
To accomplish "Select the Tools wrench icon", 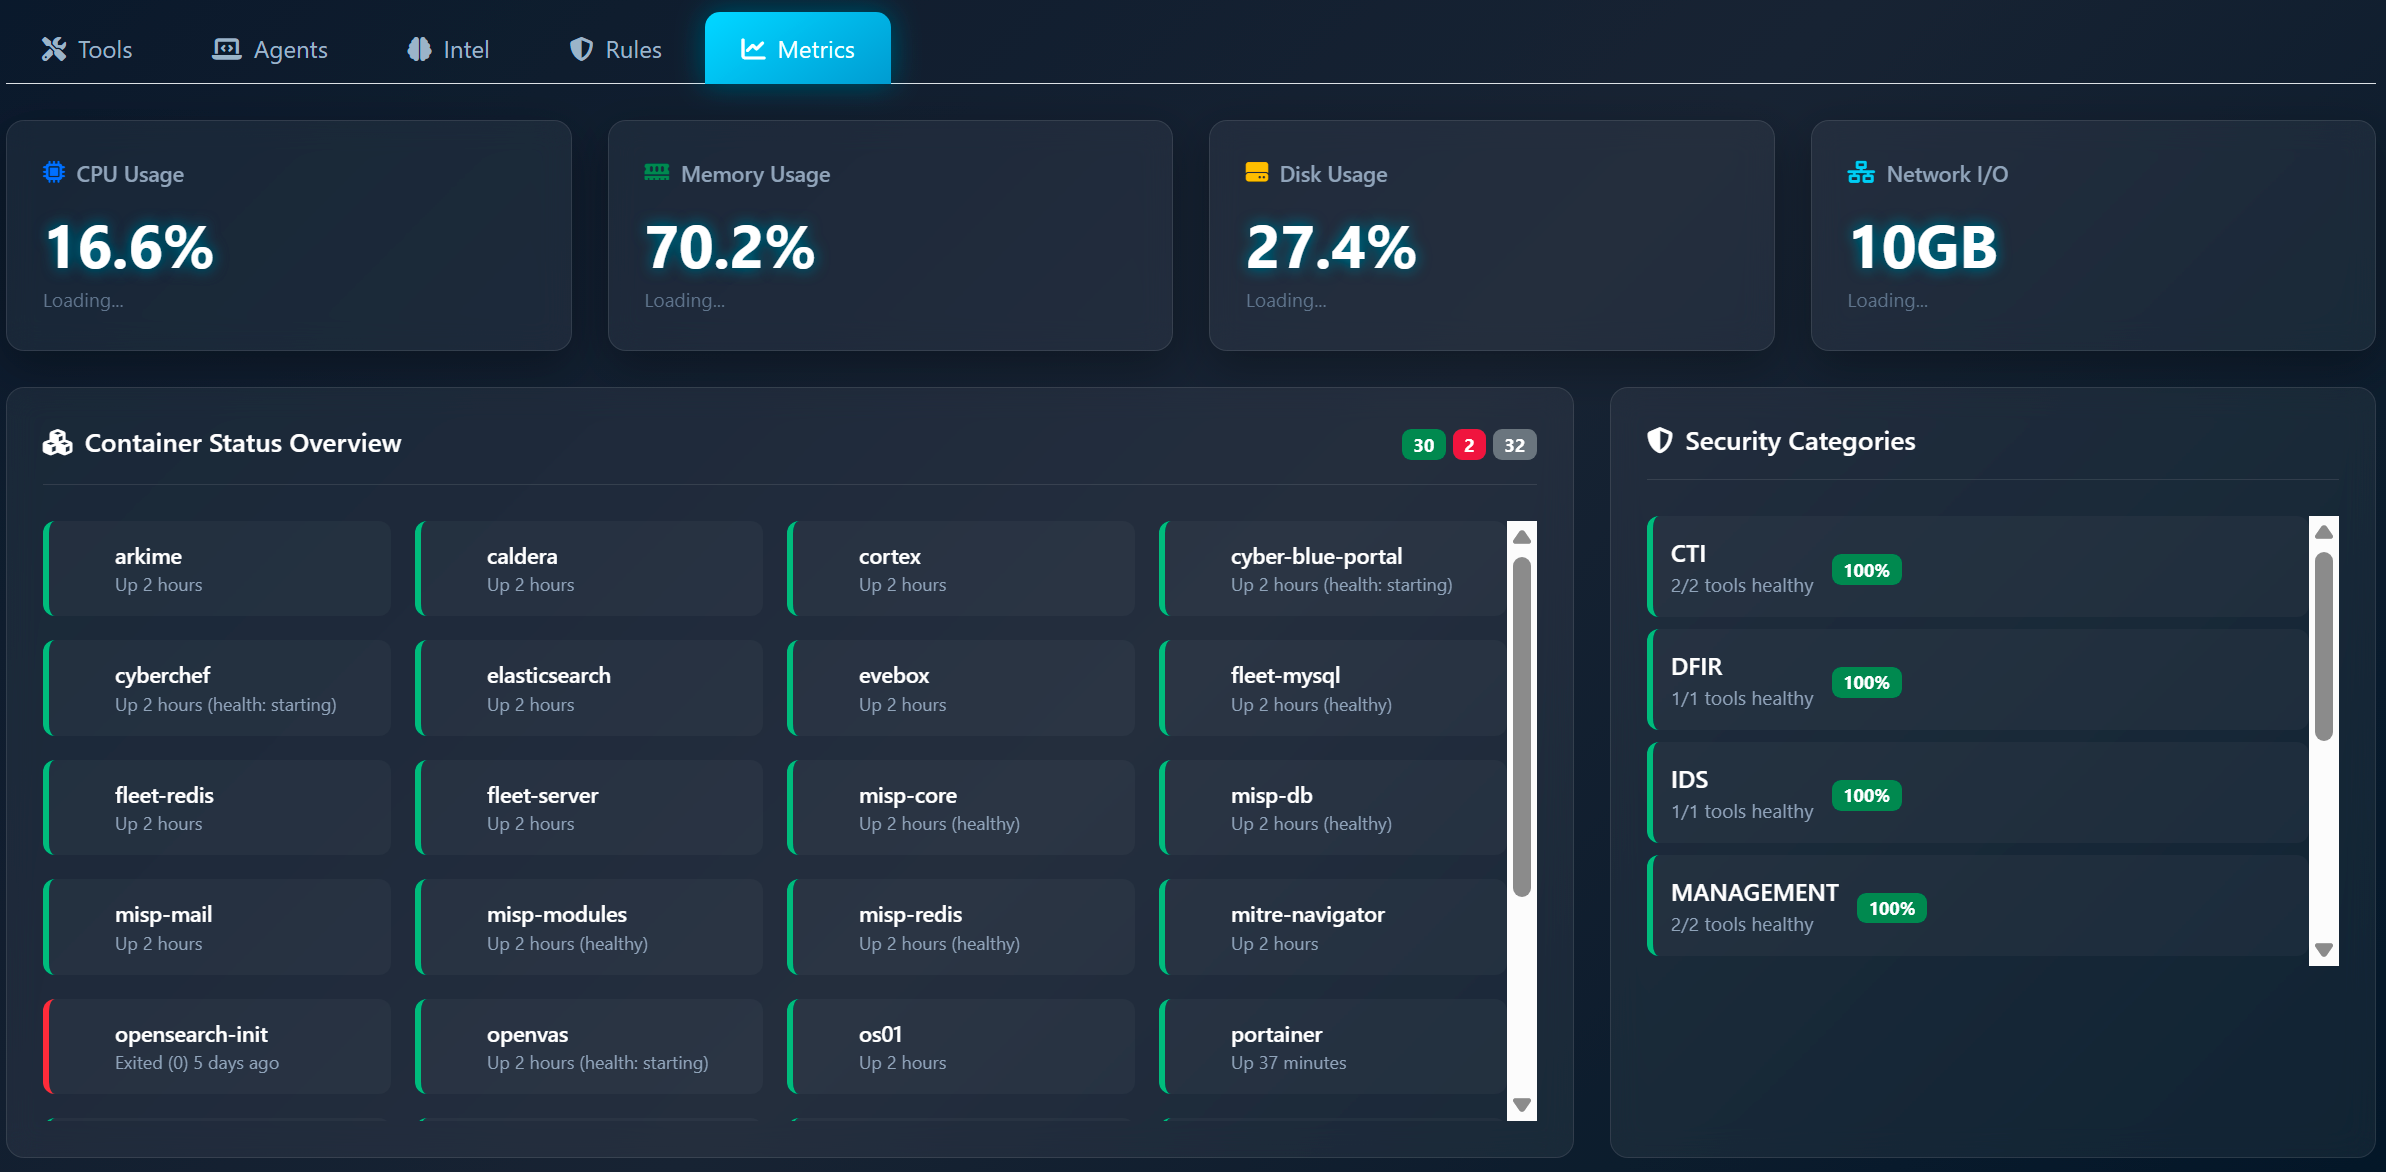I will point(54,48).
